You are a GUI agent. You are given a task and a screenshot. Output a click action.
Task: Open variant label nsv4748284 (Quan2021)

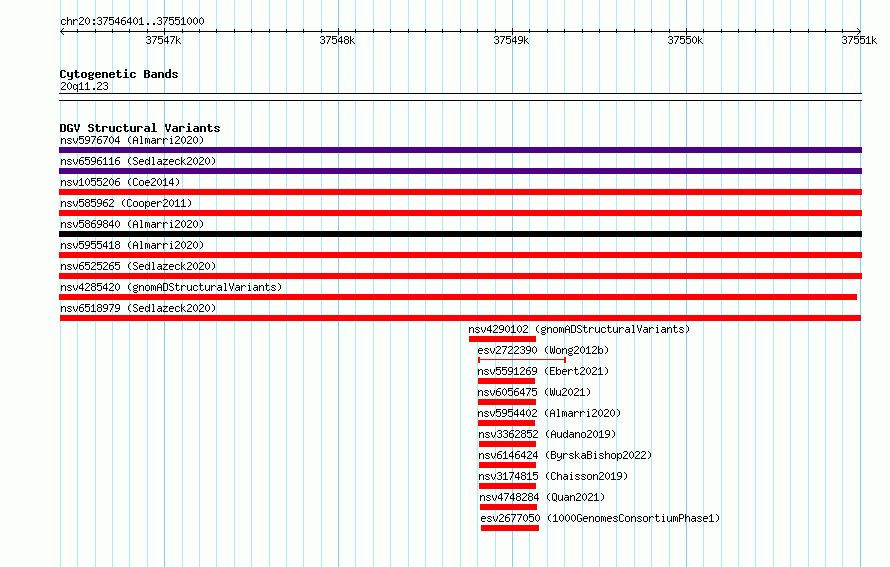tap(542, 497)
